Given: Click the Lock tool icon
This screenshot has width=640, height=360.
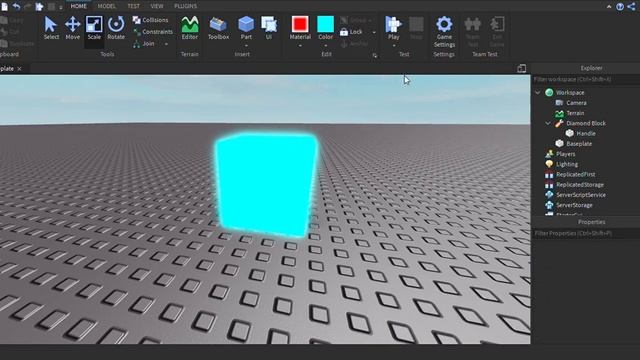Looking at the screenshot, I should tap(344, 32).
